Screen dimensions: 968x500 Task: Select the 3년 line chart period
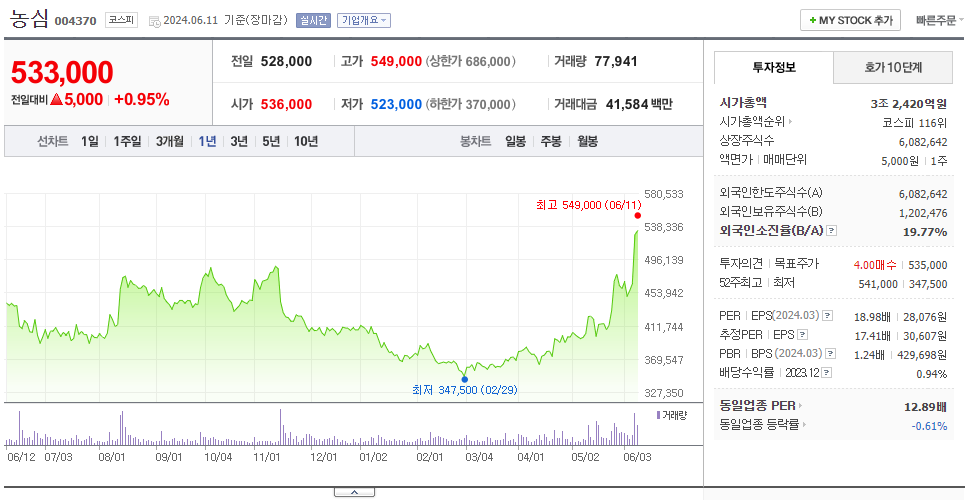tap(239, 141)
